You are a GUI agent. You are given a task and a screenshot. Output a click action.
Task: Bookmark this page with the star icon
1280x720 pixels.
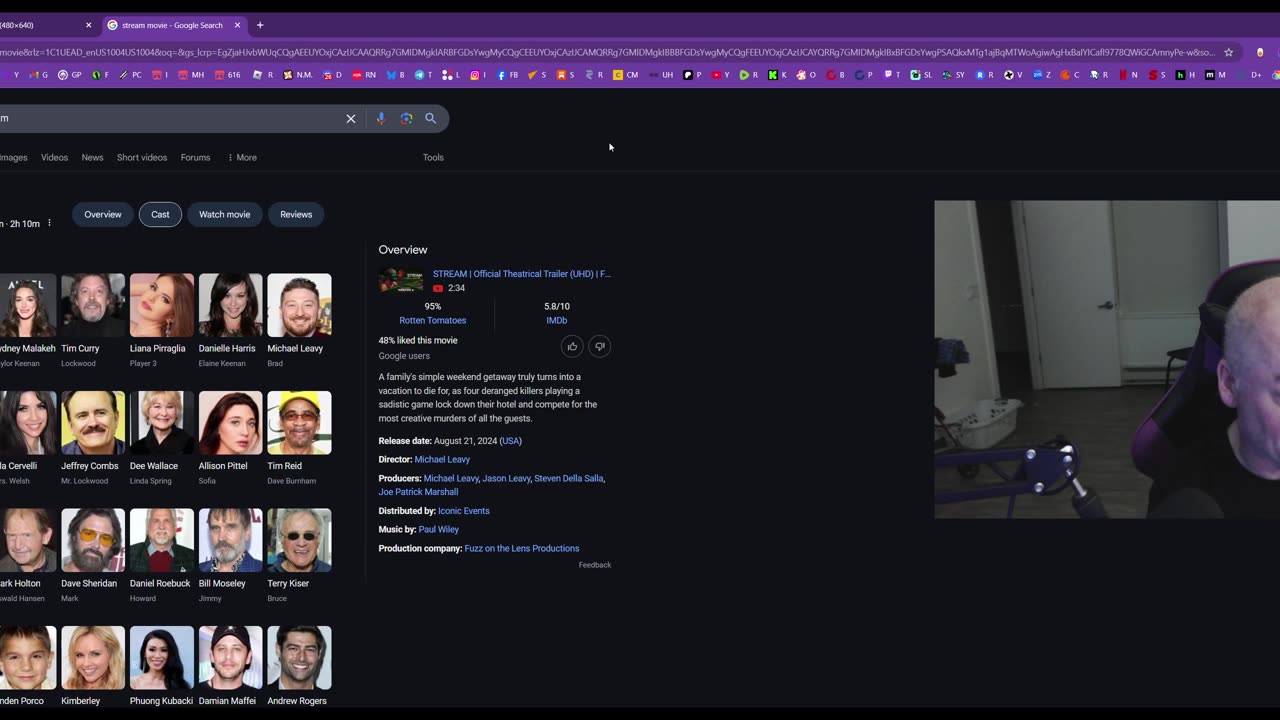coord(1229,52)
